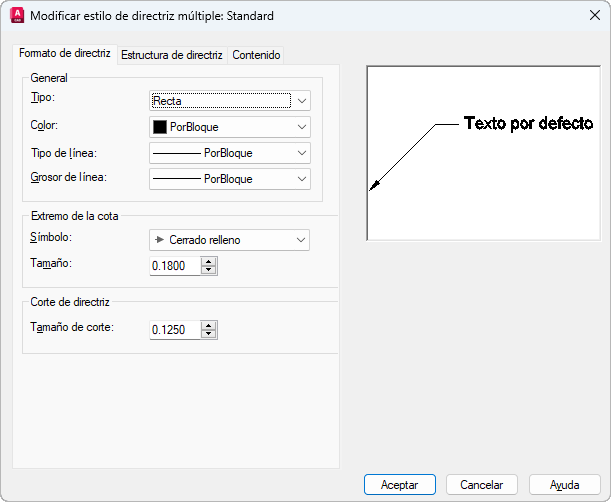Screen dimensions: 611x502
Task: Open the Símbolo dropdown showing Cerrado relleno
Action: tap(229, 240)
